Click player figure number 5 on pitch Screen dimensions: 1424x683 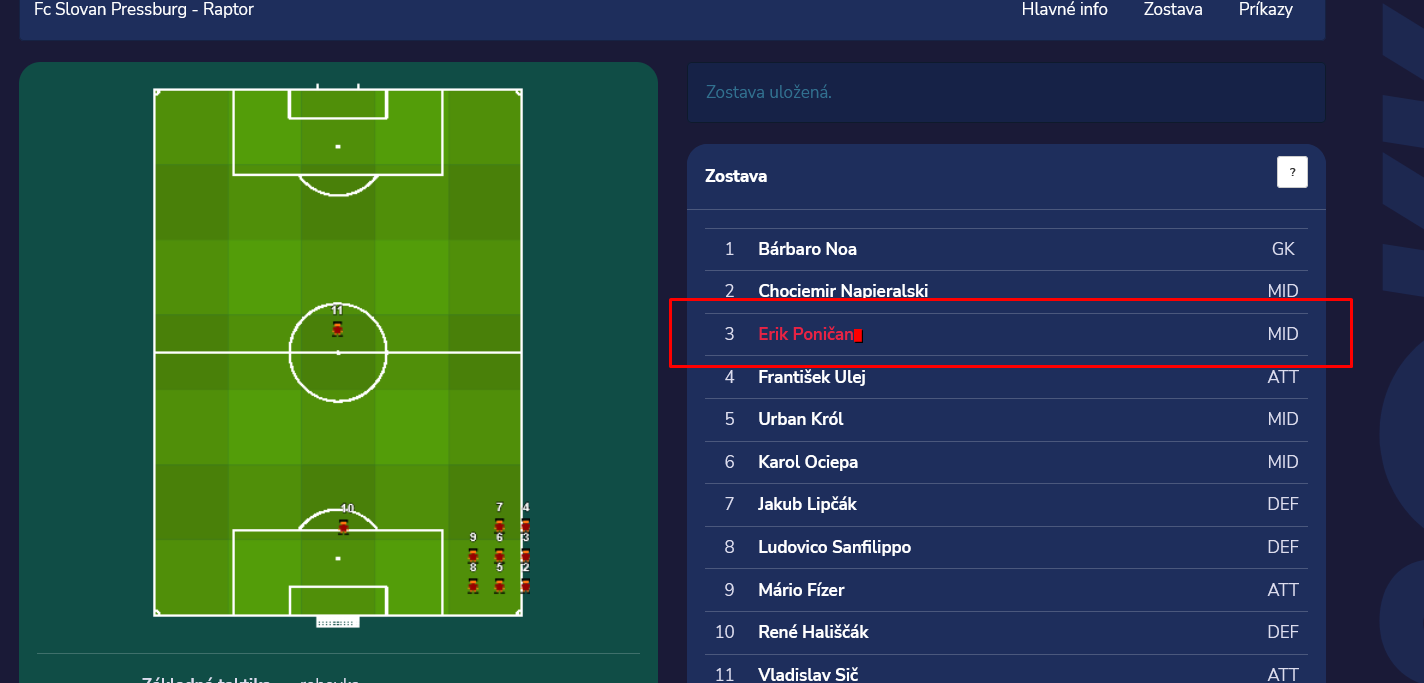click(x=499, y=584)
